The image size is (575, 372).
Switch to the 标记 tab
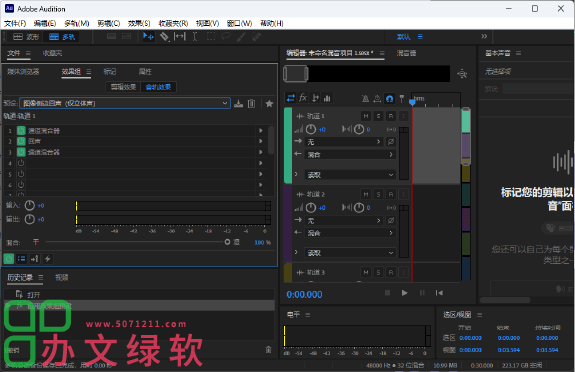tap(110, 72)
